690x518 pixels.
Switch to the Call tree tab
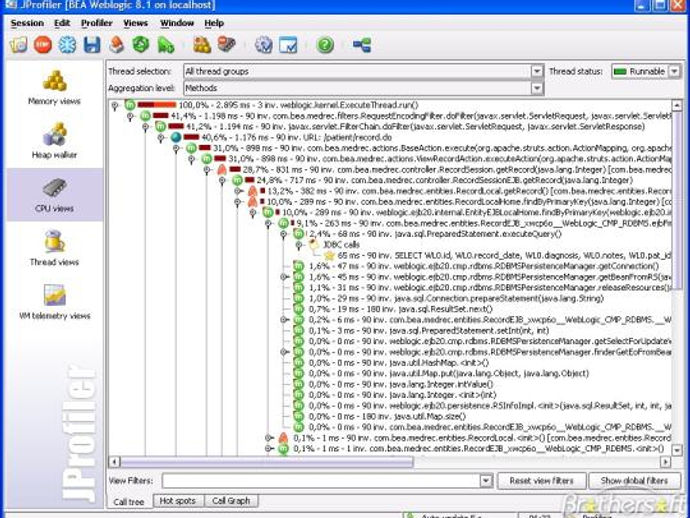(x=129, y=502)
